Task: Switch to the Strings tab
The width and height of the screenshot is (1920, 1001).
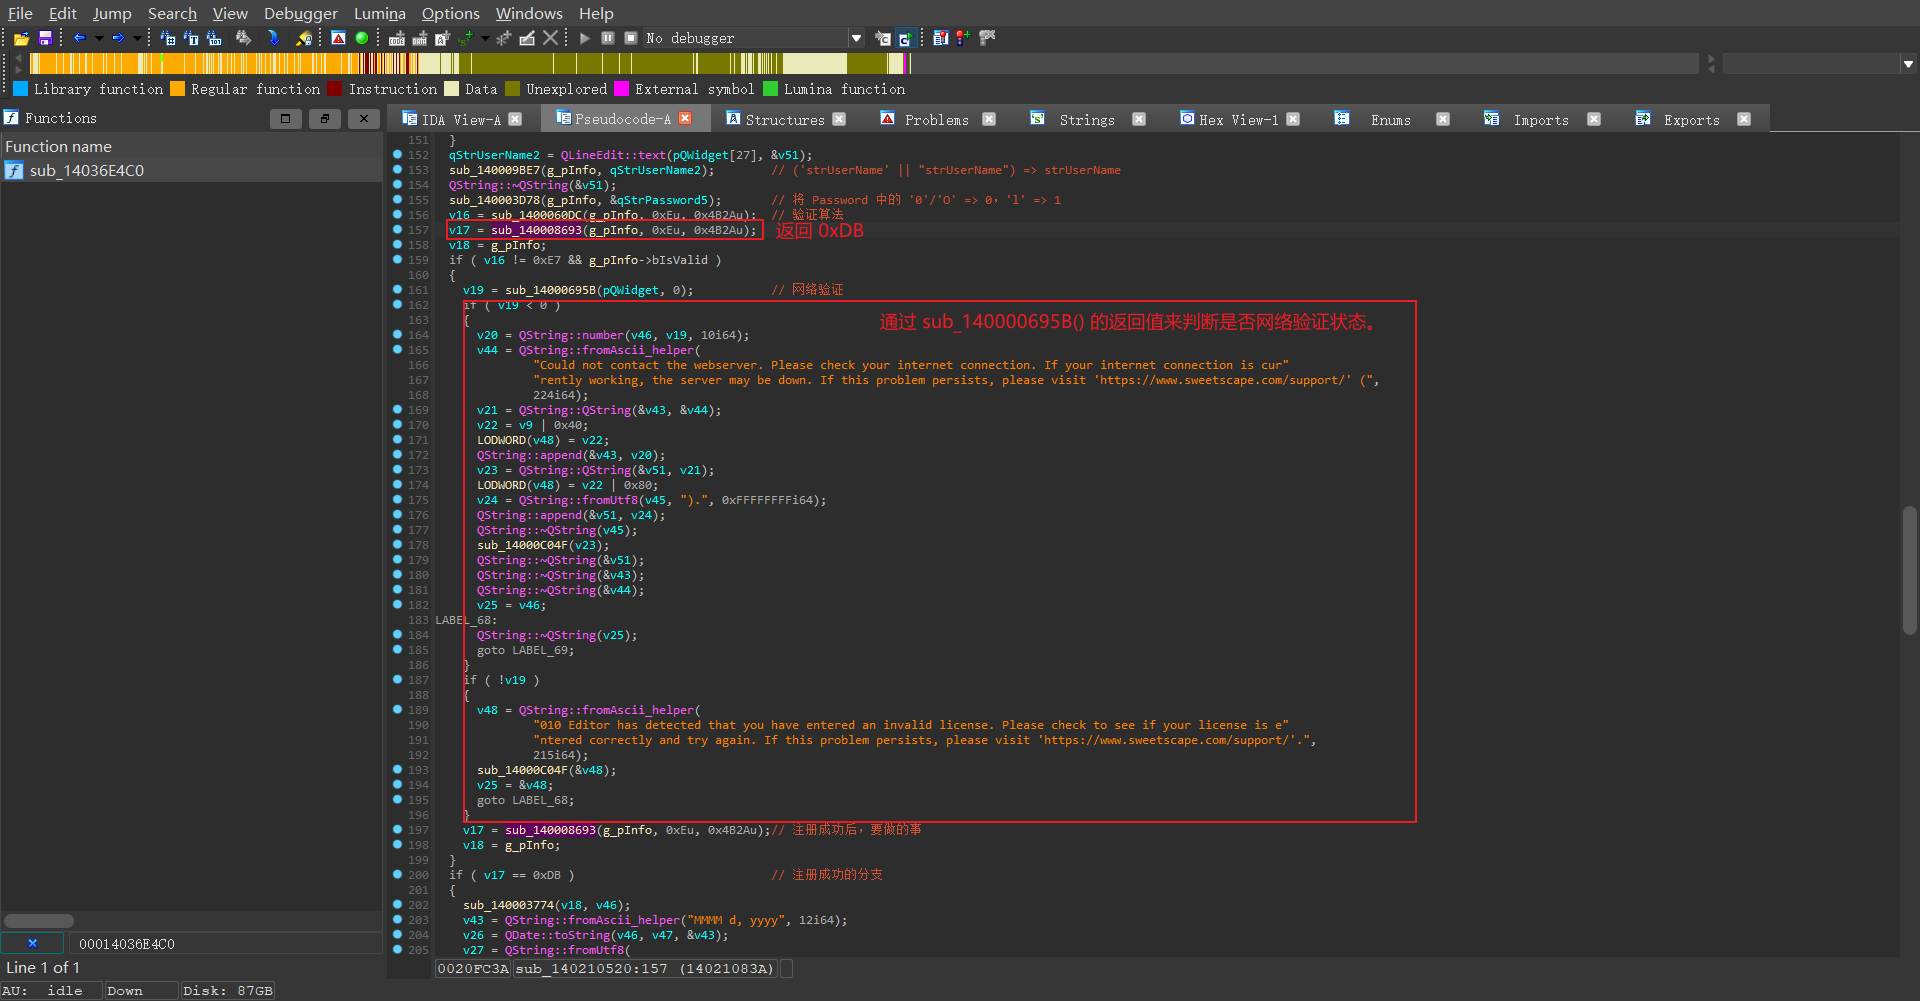Action: click(x=1086, y=120)
